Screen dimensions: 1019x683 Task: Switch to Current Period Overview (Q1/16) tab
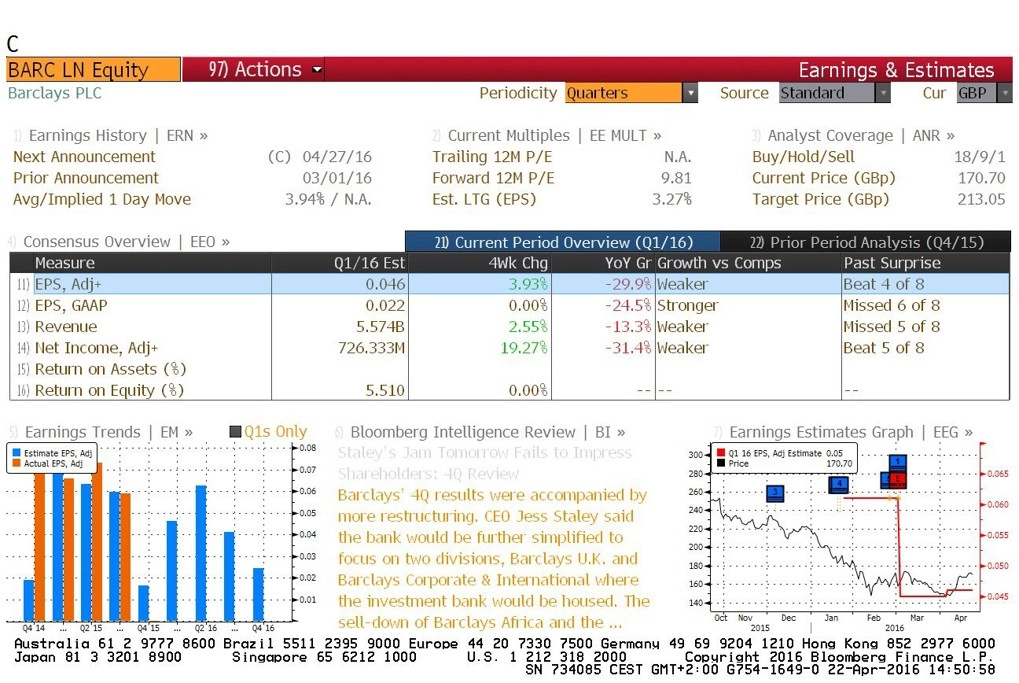click(563, 242)
